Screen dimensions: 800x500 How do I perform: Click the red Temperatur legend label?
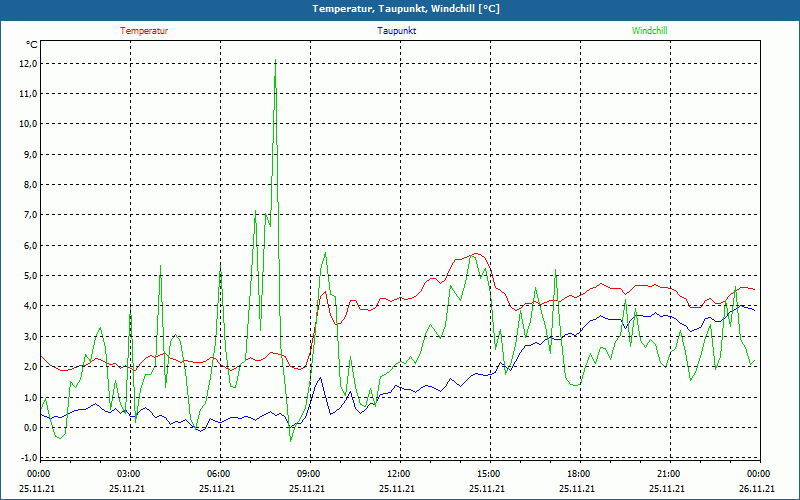pyautogui.click(x=144, y=31)
